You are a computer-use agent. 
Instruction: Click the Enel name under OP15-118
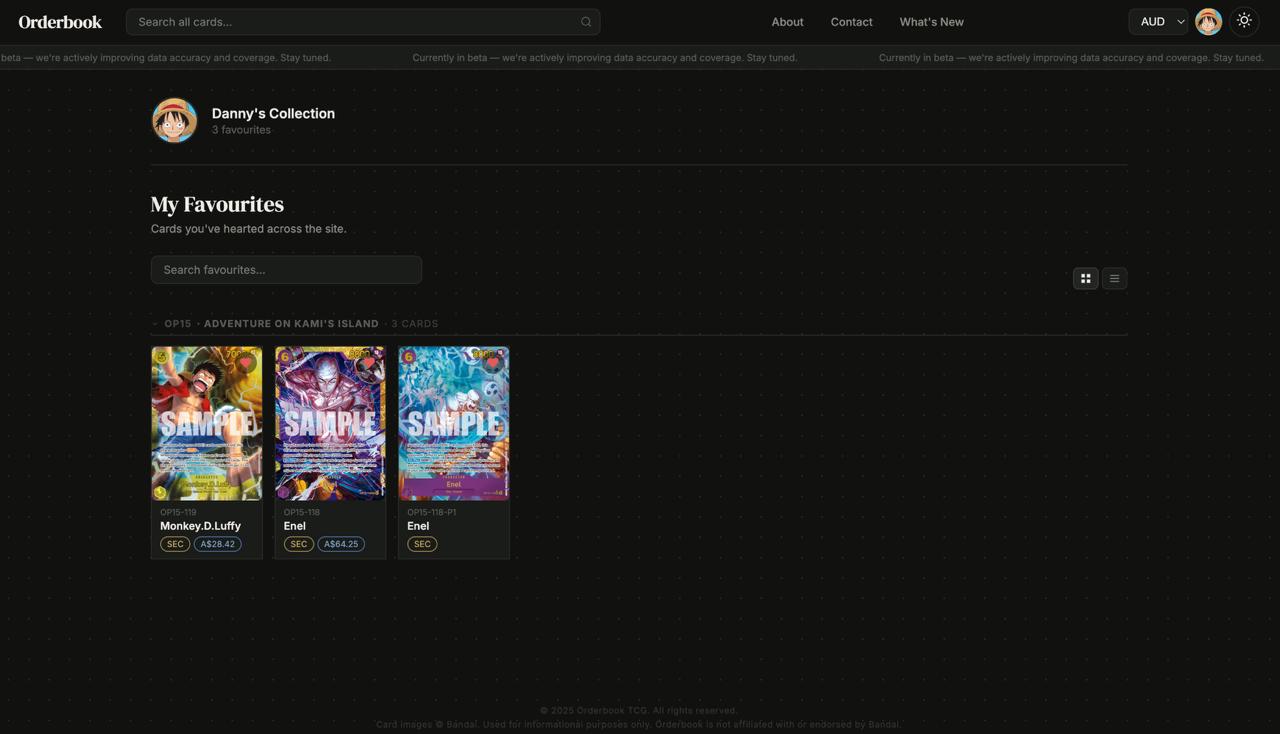294,526
